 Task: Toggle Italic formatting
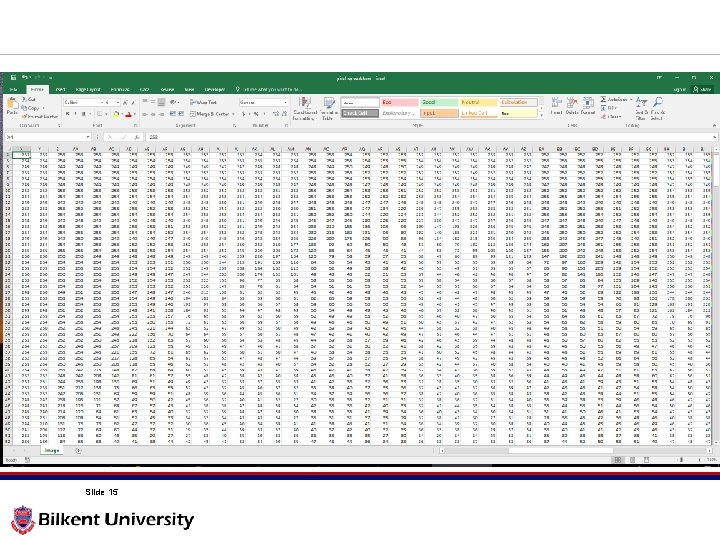[75, 114]
